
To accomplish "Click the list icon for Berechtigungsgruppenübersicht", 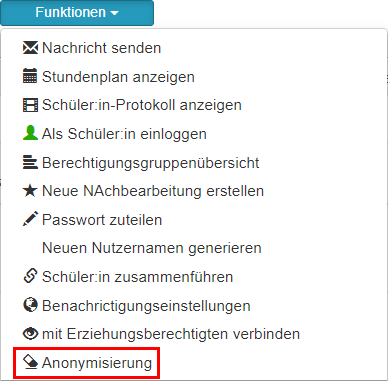I will pyautogui.click(x=30, y=162).
